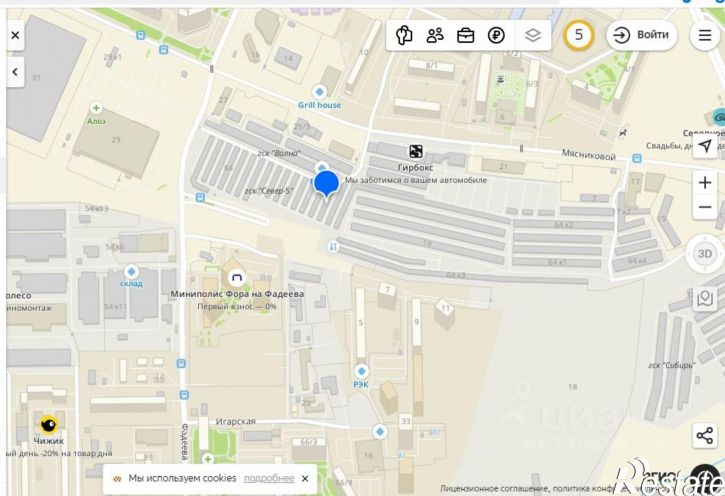Screen dimensions: 725x496
Task: Click building number 29 on the map
Action: point(116,140)
